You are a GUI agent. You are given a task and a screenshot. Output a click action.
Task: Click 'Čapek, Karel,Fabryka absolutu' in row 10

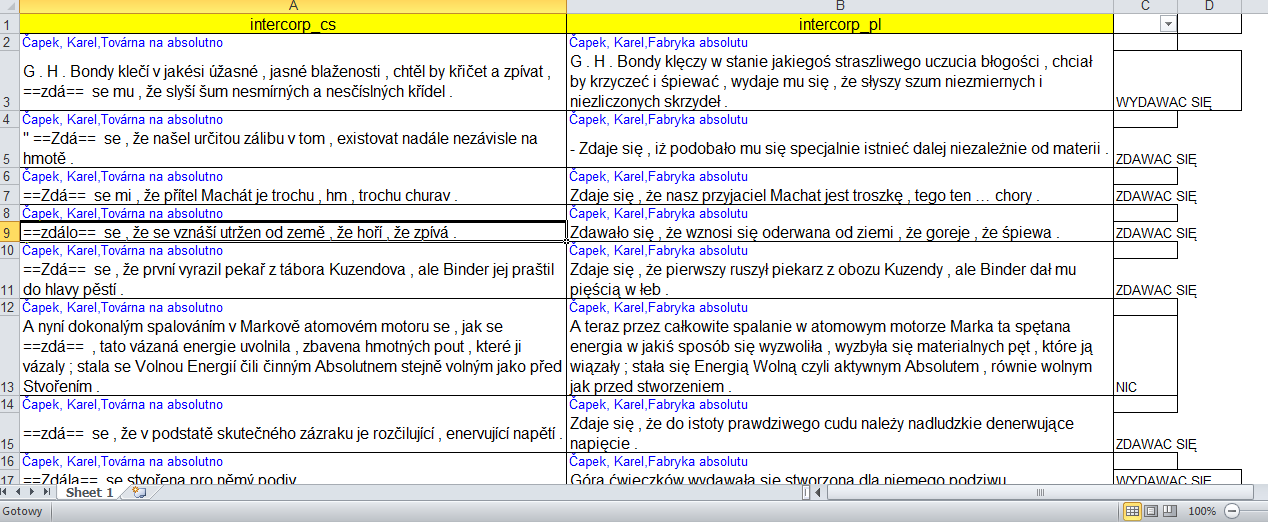(658, 251)
